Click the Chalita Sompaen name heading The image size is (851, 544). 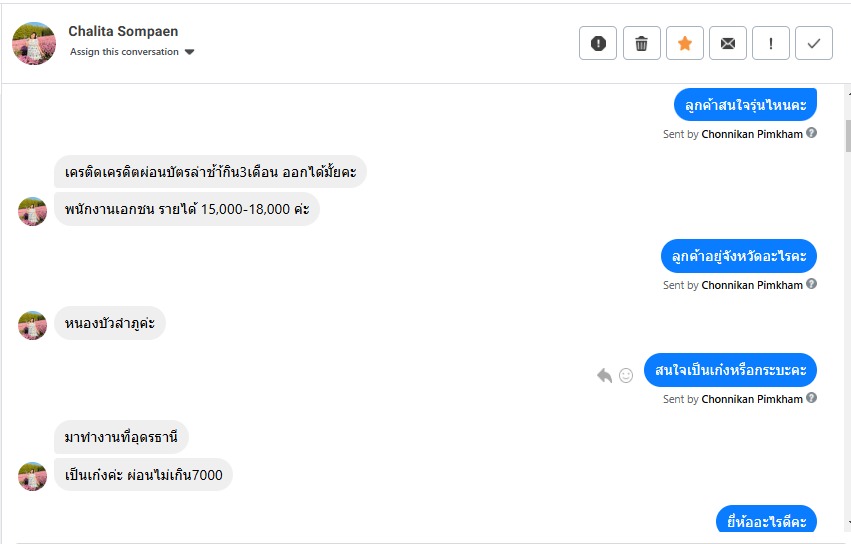pyautogui.click(x=124, y=31)
